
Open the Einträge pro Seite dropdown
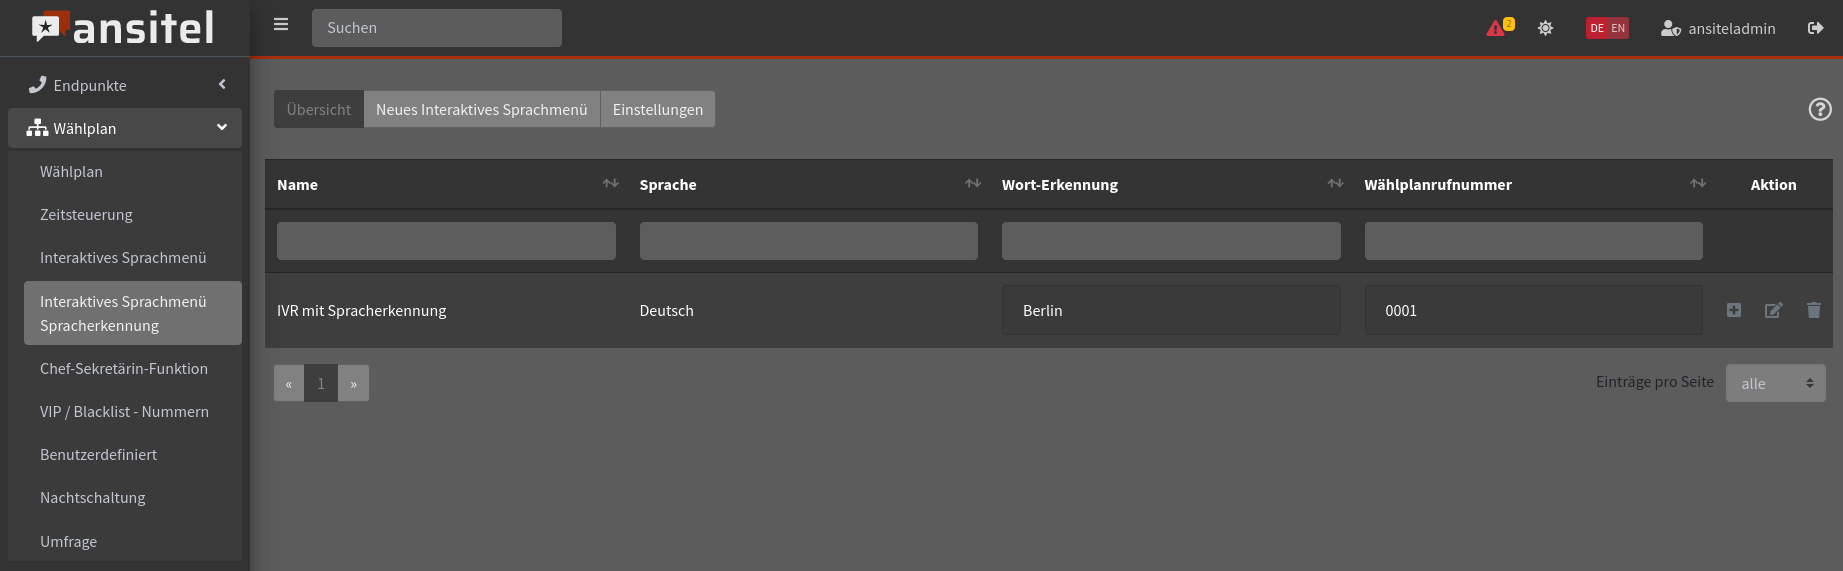[1775, 383]
